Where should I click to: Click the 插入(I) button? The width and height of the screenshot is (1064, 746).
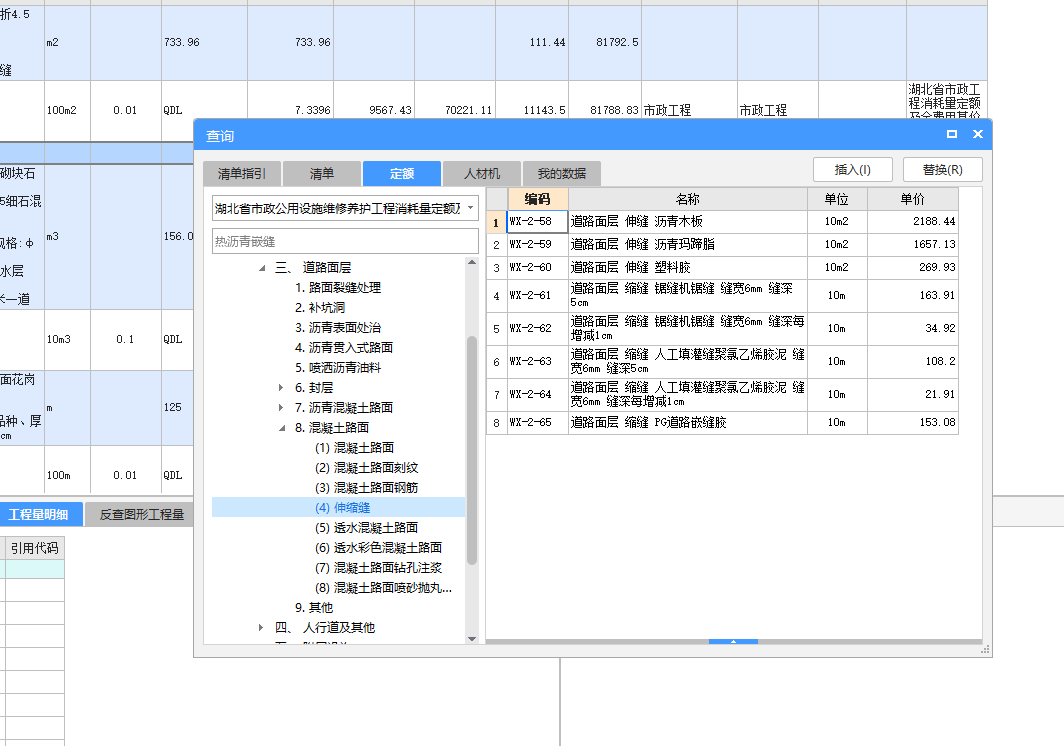click(852, 170)
